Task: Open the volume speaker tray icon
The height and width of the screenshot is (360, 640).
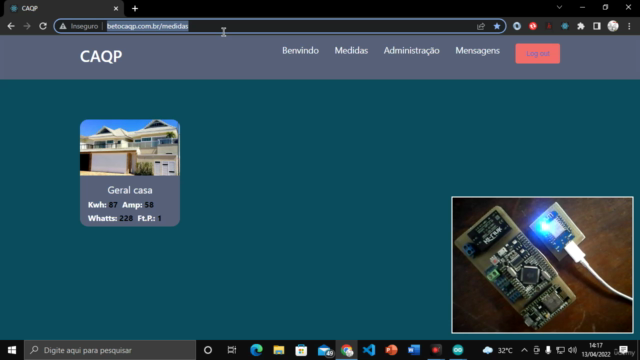Action: pos(573,350)
